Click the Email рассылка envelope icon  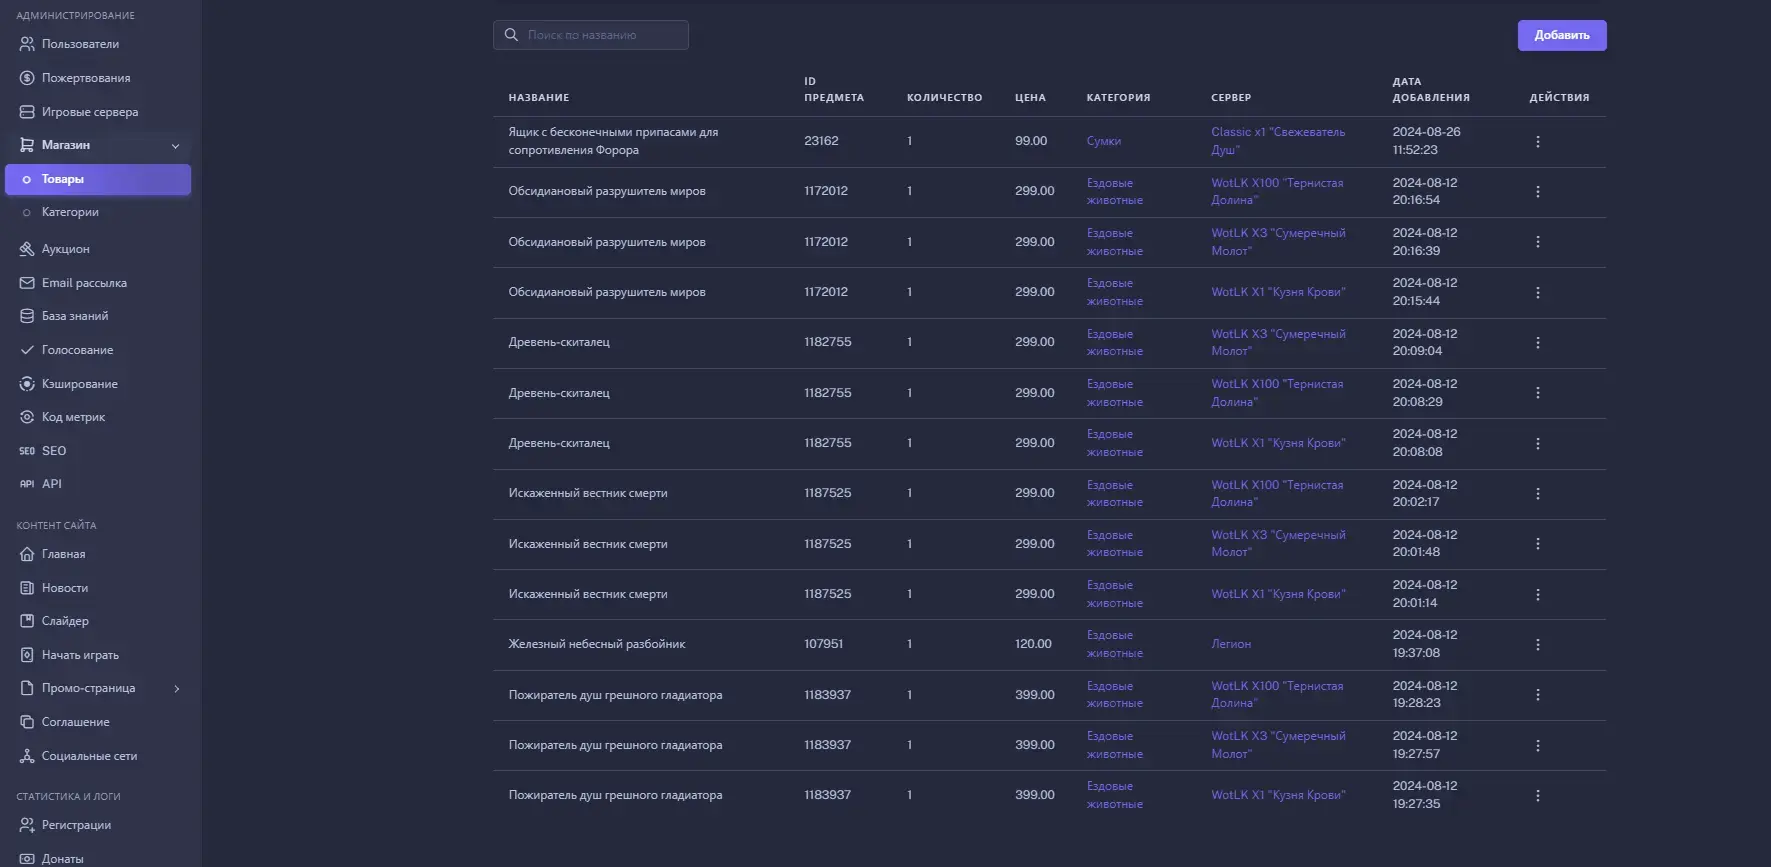coord(27,283)
